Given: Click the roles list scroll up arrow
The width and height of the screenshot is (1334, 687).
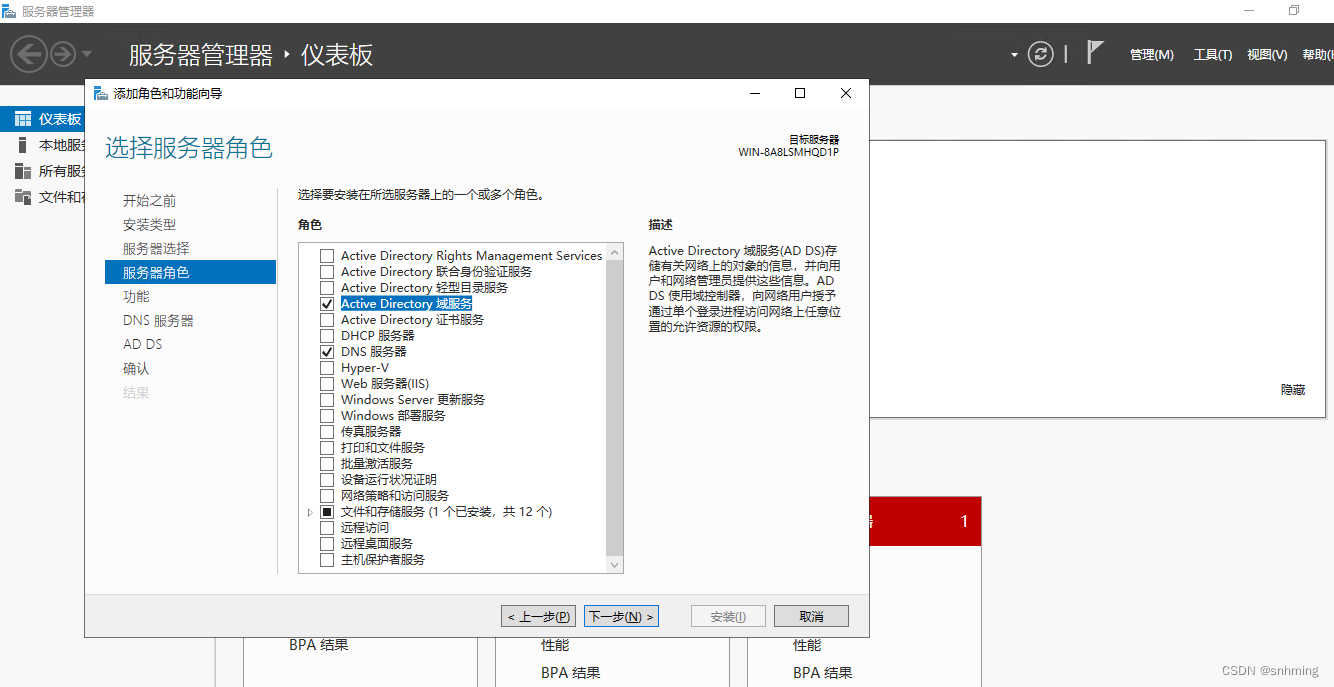Looking at the screenshot, I should pos(614,252).
